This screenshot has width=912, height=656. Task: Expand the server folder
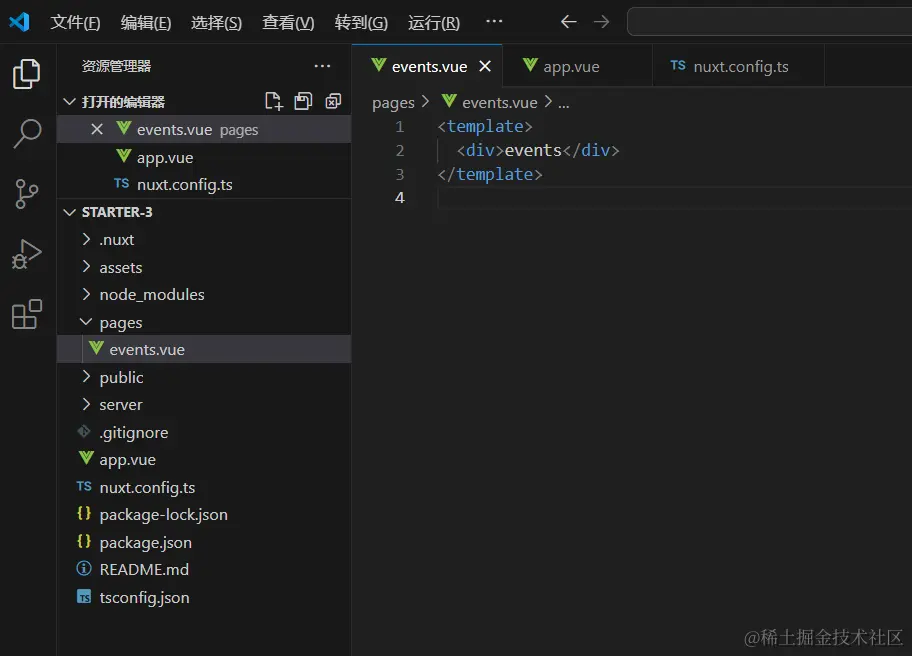(204, 405)
